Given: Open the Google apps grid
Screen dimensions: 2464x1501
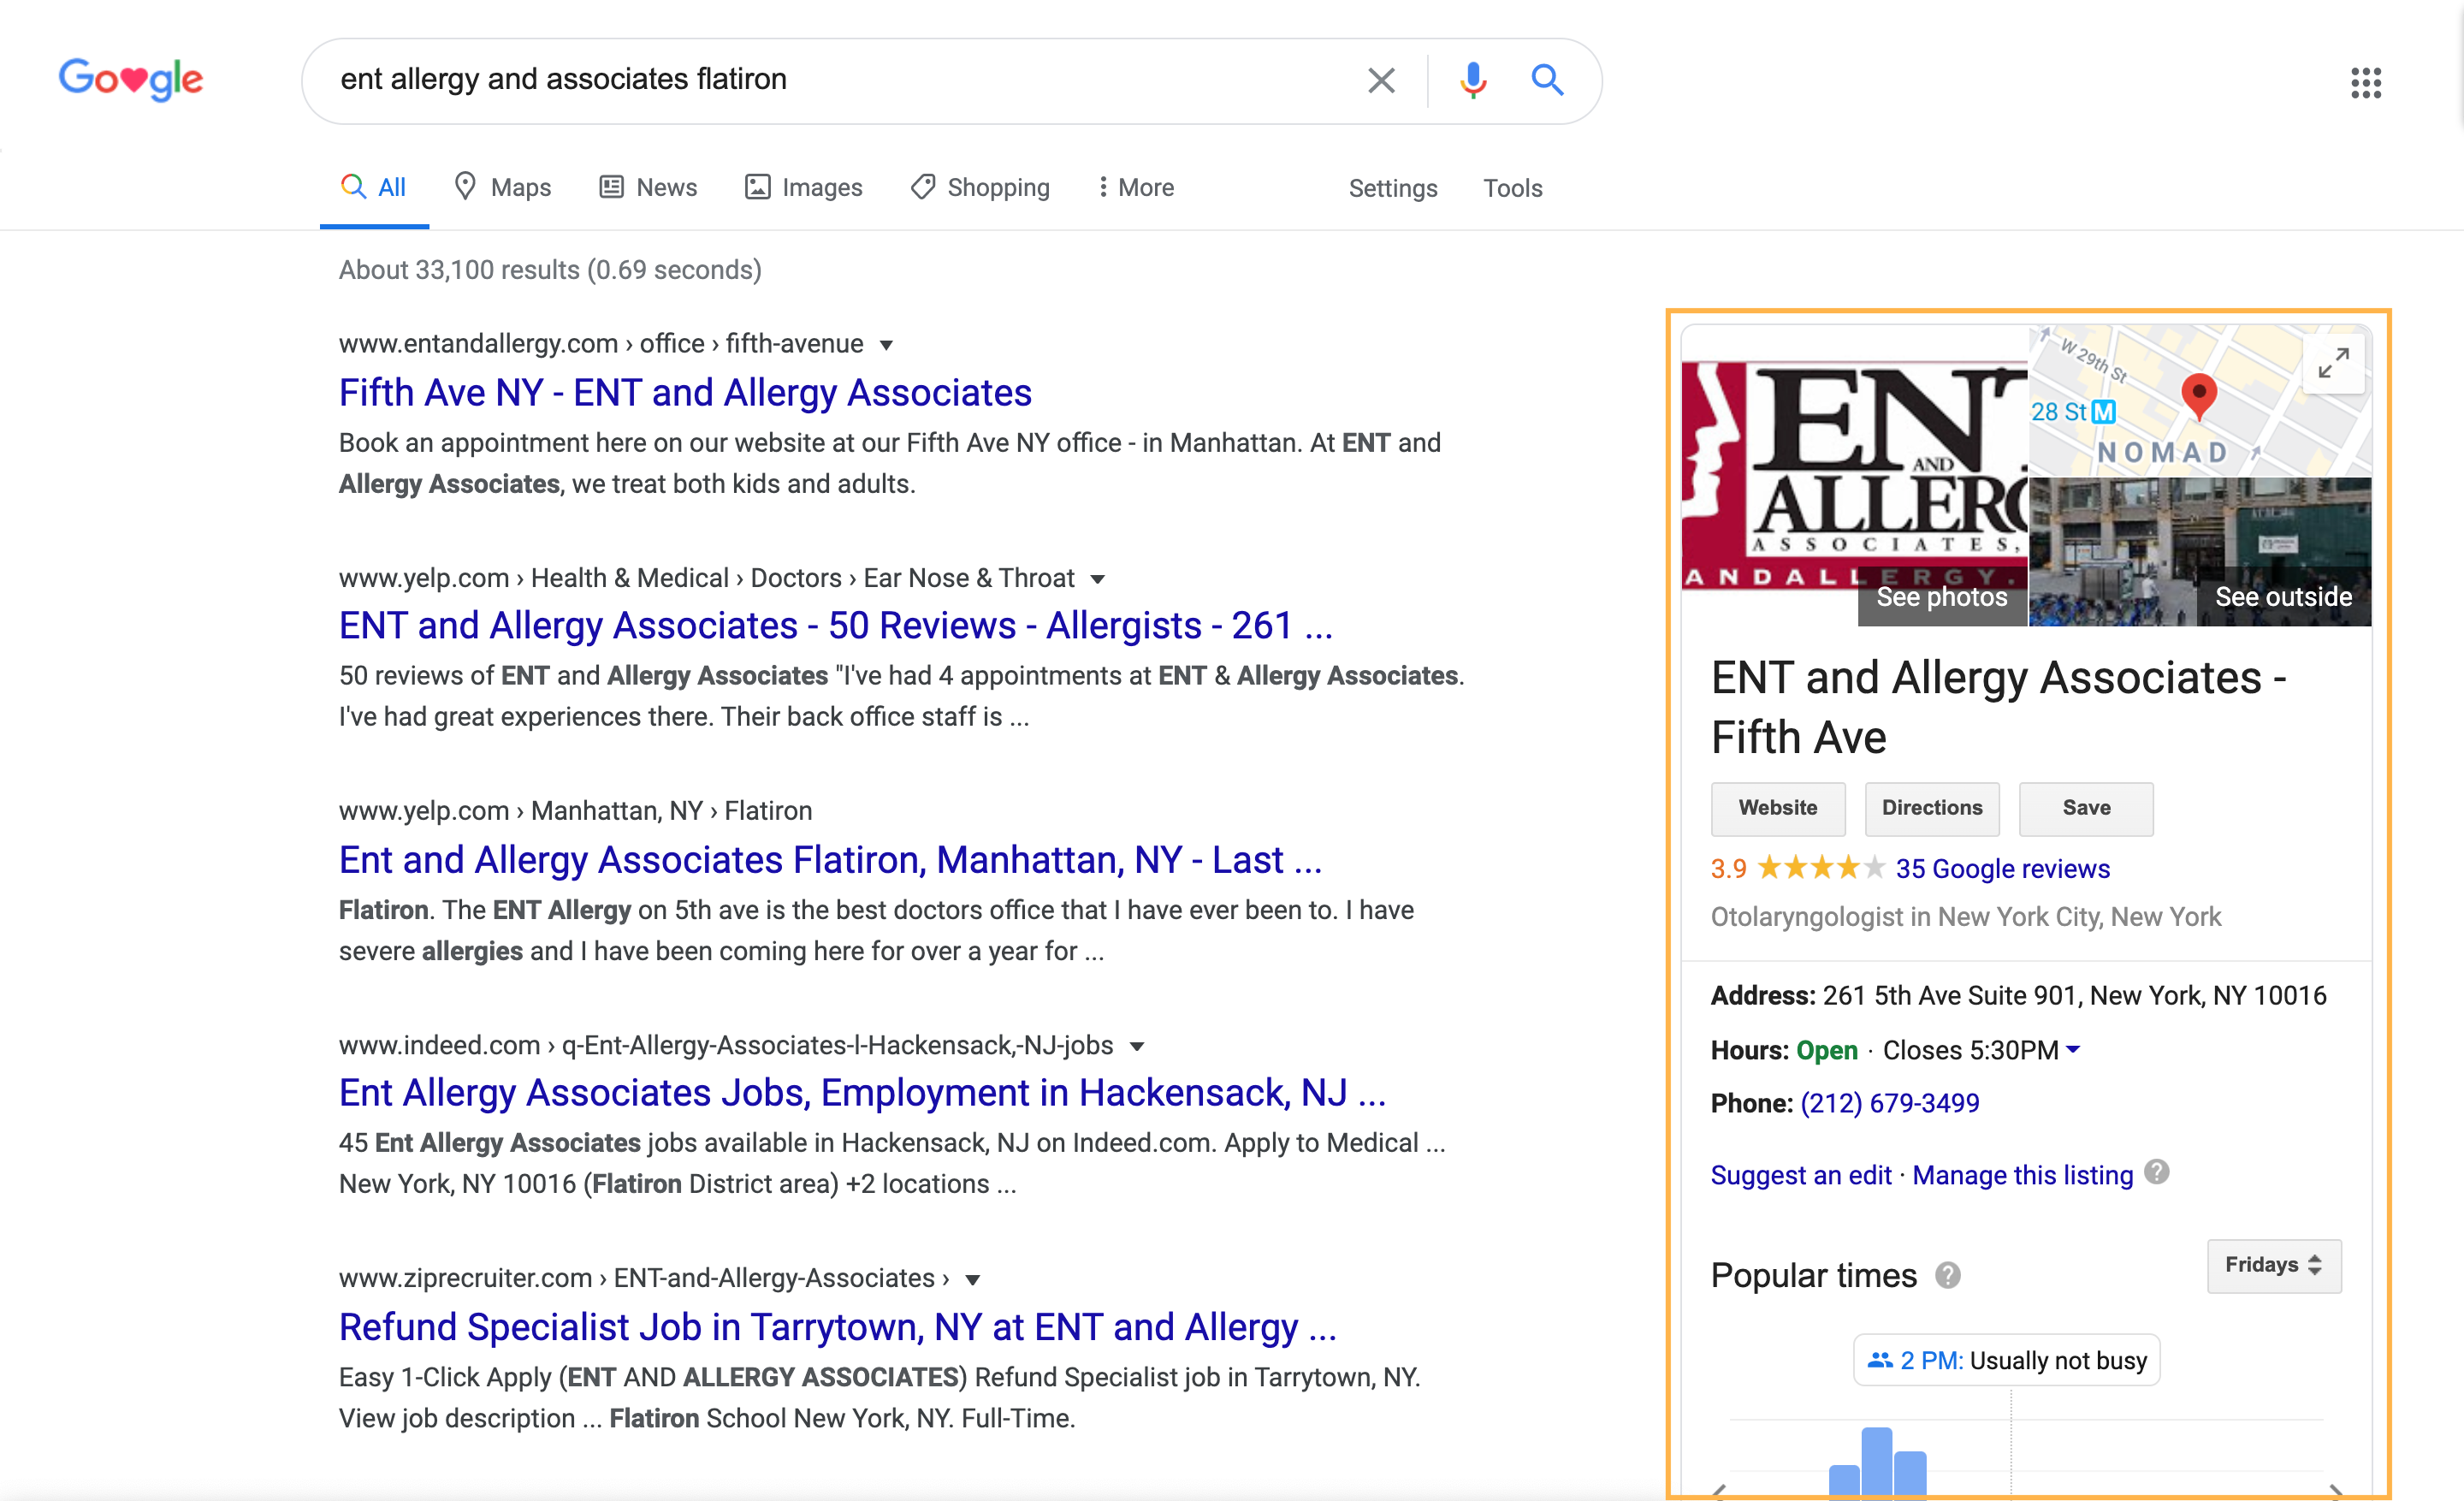Looking at the screenshot, I should click(x=2365, y=82).
